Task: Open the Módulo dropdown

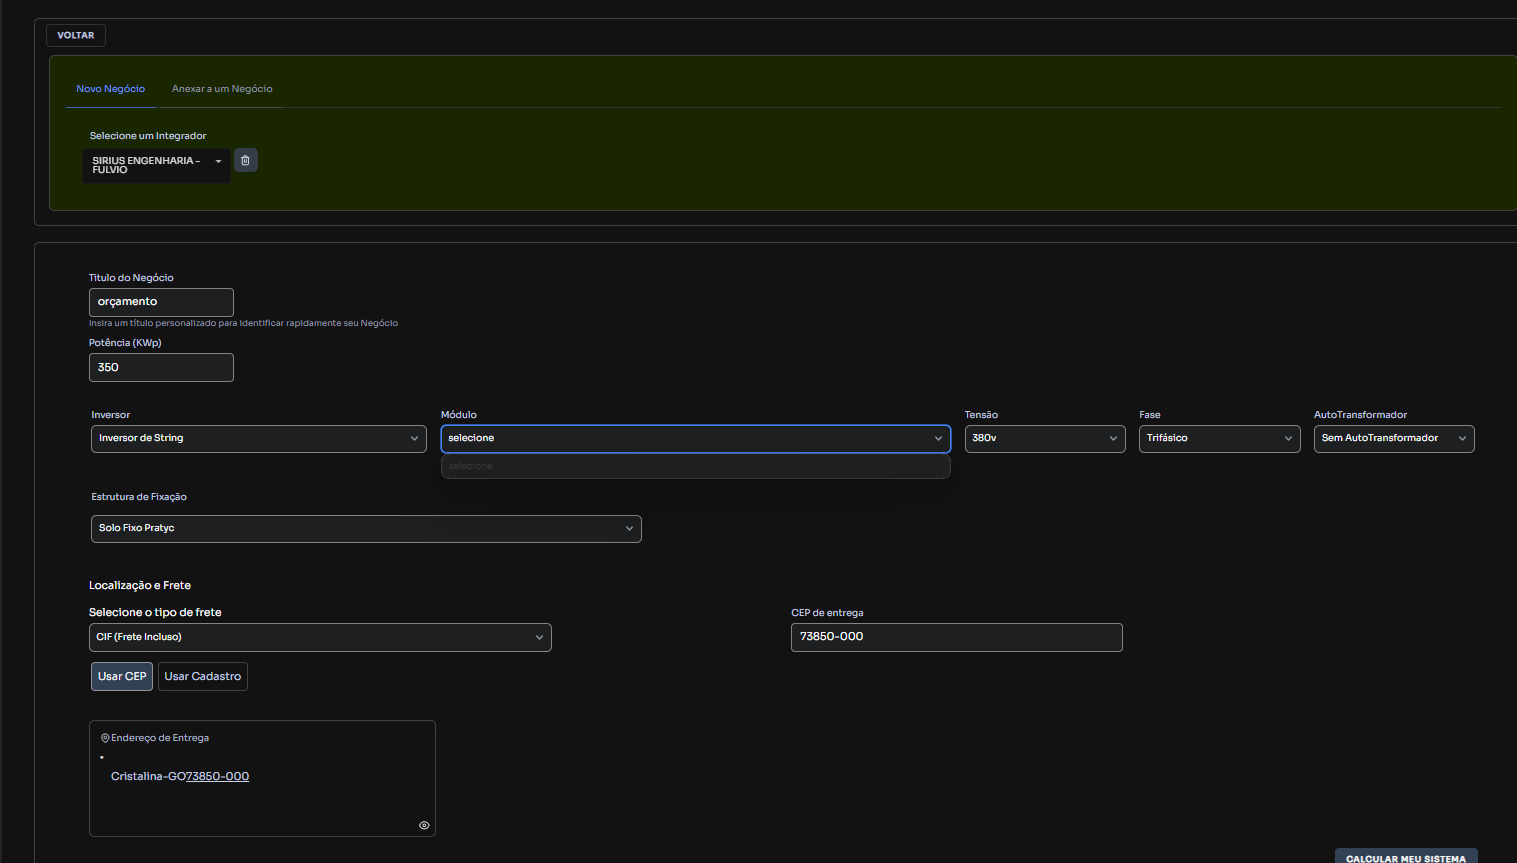Action: coord(695,438)
